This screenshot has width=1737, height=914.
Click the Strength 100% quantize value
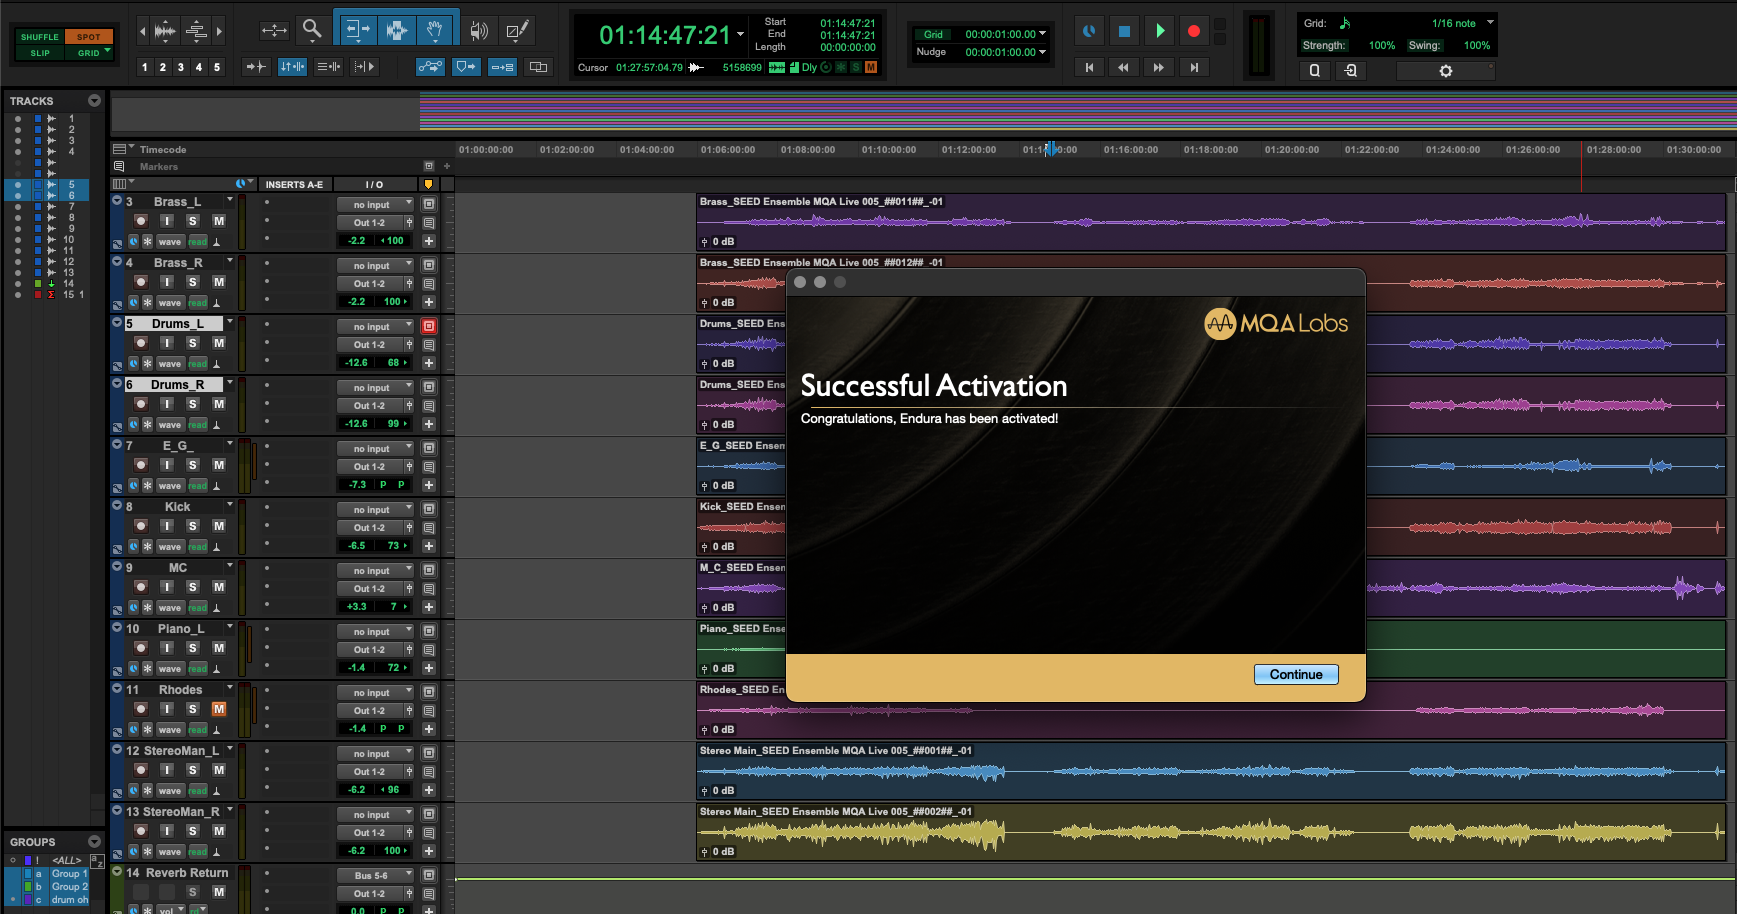[1382, 45]
